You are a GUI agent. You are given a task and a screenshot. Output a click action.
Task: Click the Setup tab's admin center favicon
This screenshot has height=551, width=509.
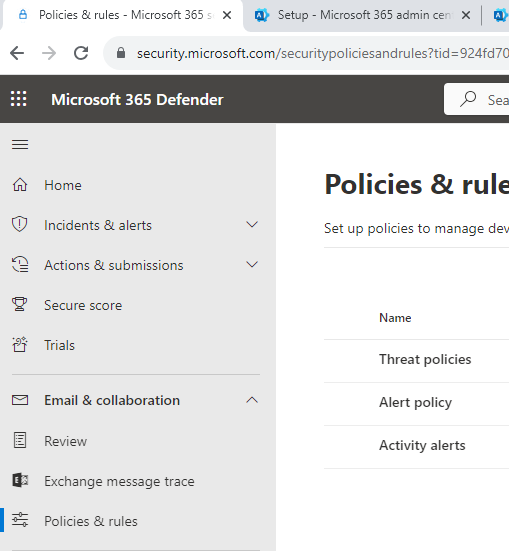coord(262,15)
